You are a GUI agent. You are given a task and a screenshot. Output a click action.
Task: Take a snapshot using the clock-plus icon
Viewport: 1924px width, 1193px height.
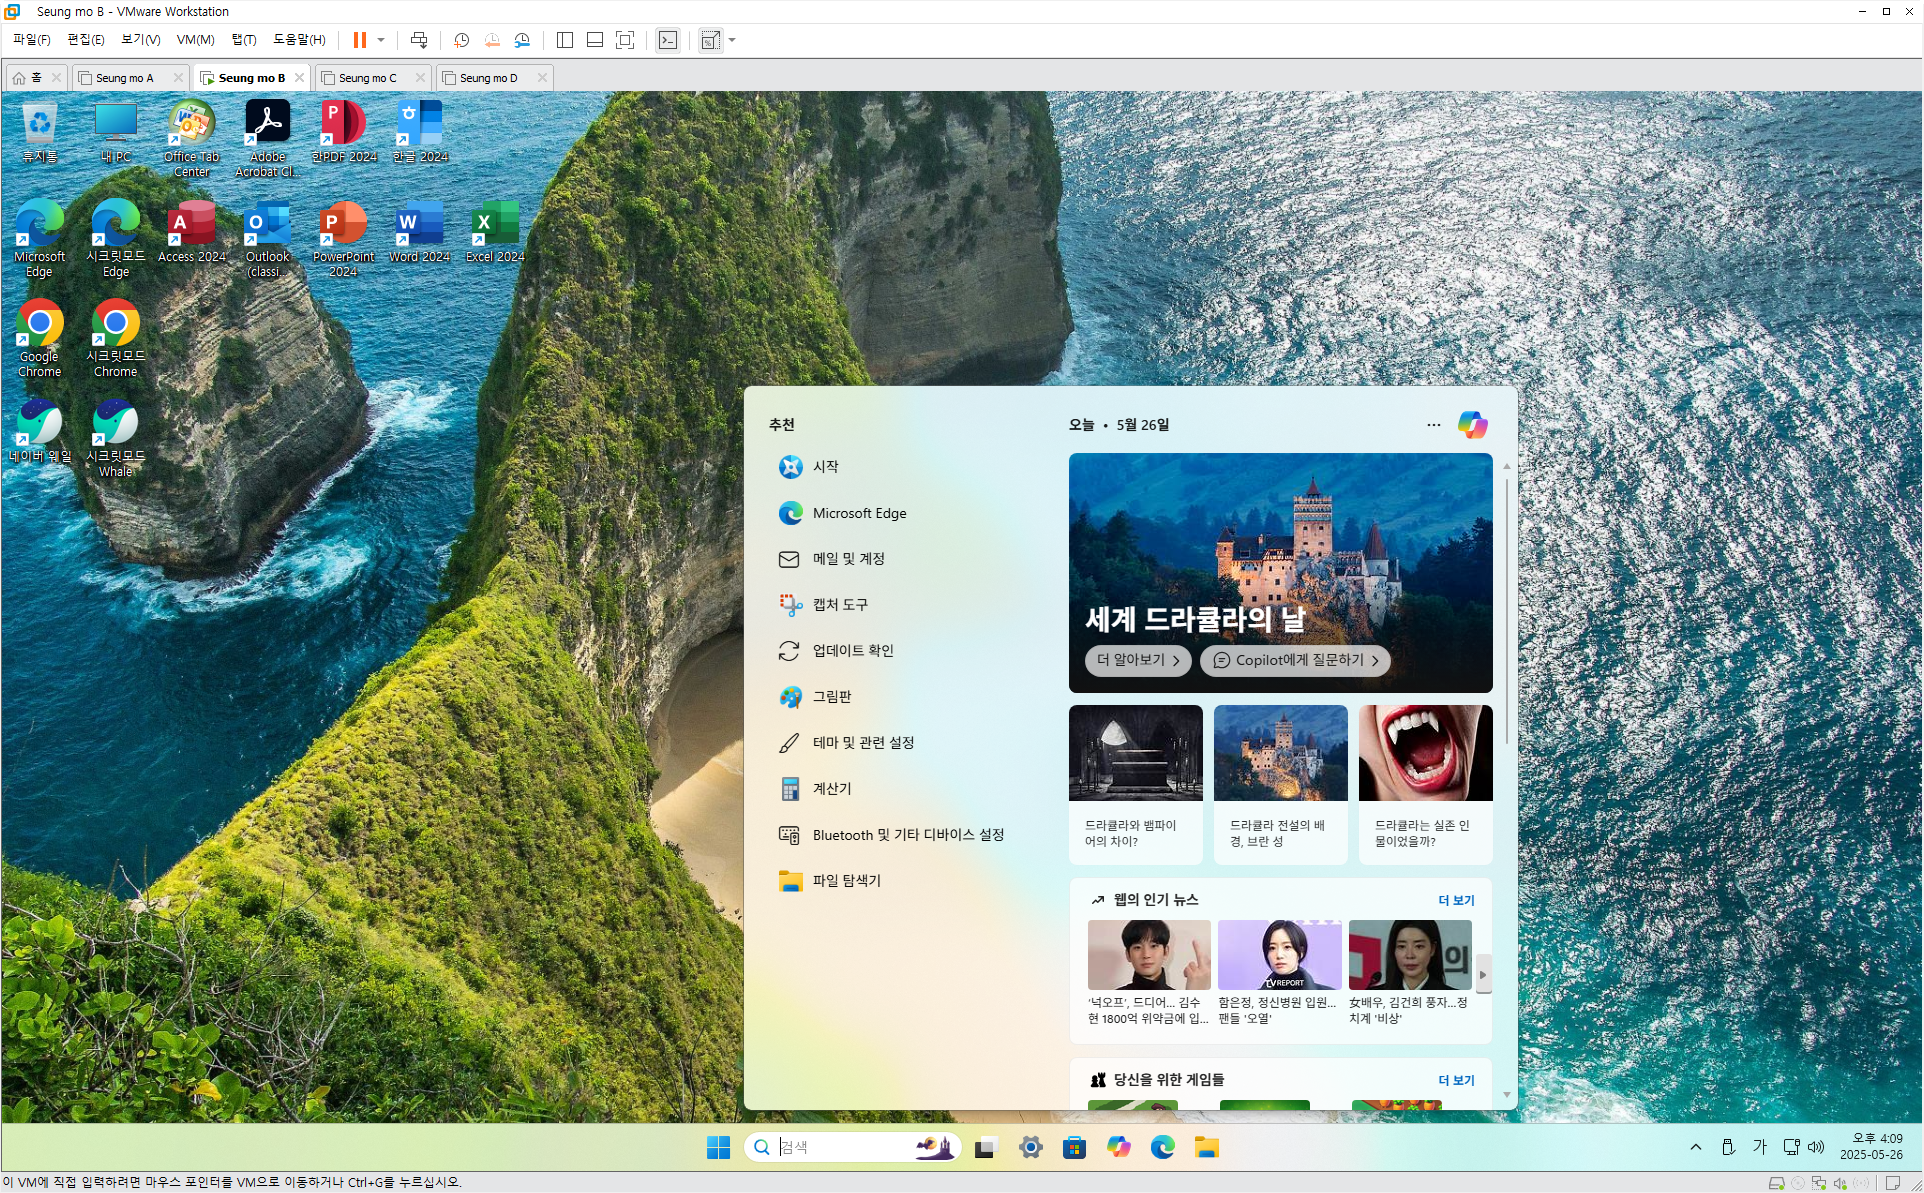coord(461,40)
